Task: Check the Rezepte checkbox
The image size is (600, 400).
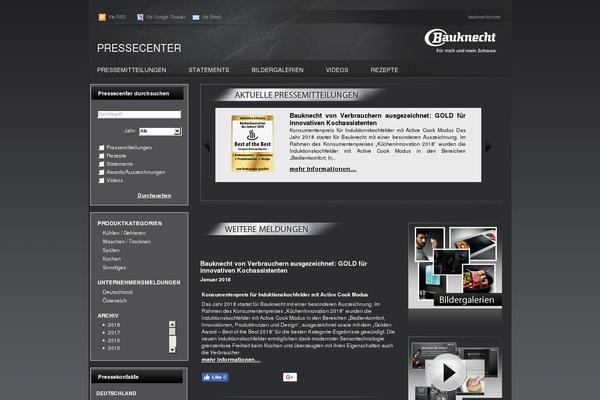Action: [101, 156]
